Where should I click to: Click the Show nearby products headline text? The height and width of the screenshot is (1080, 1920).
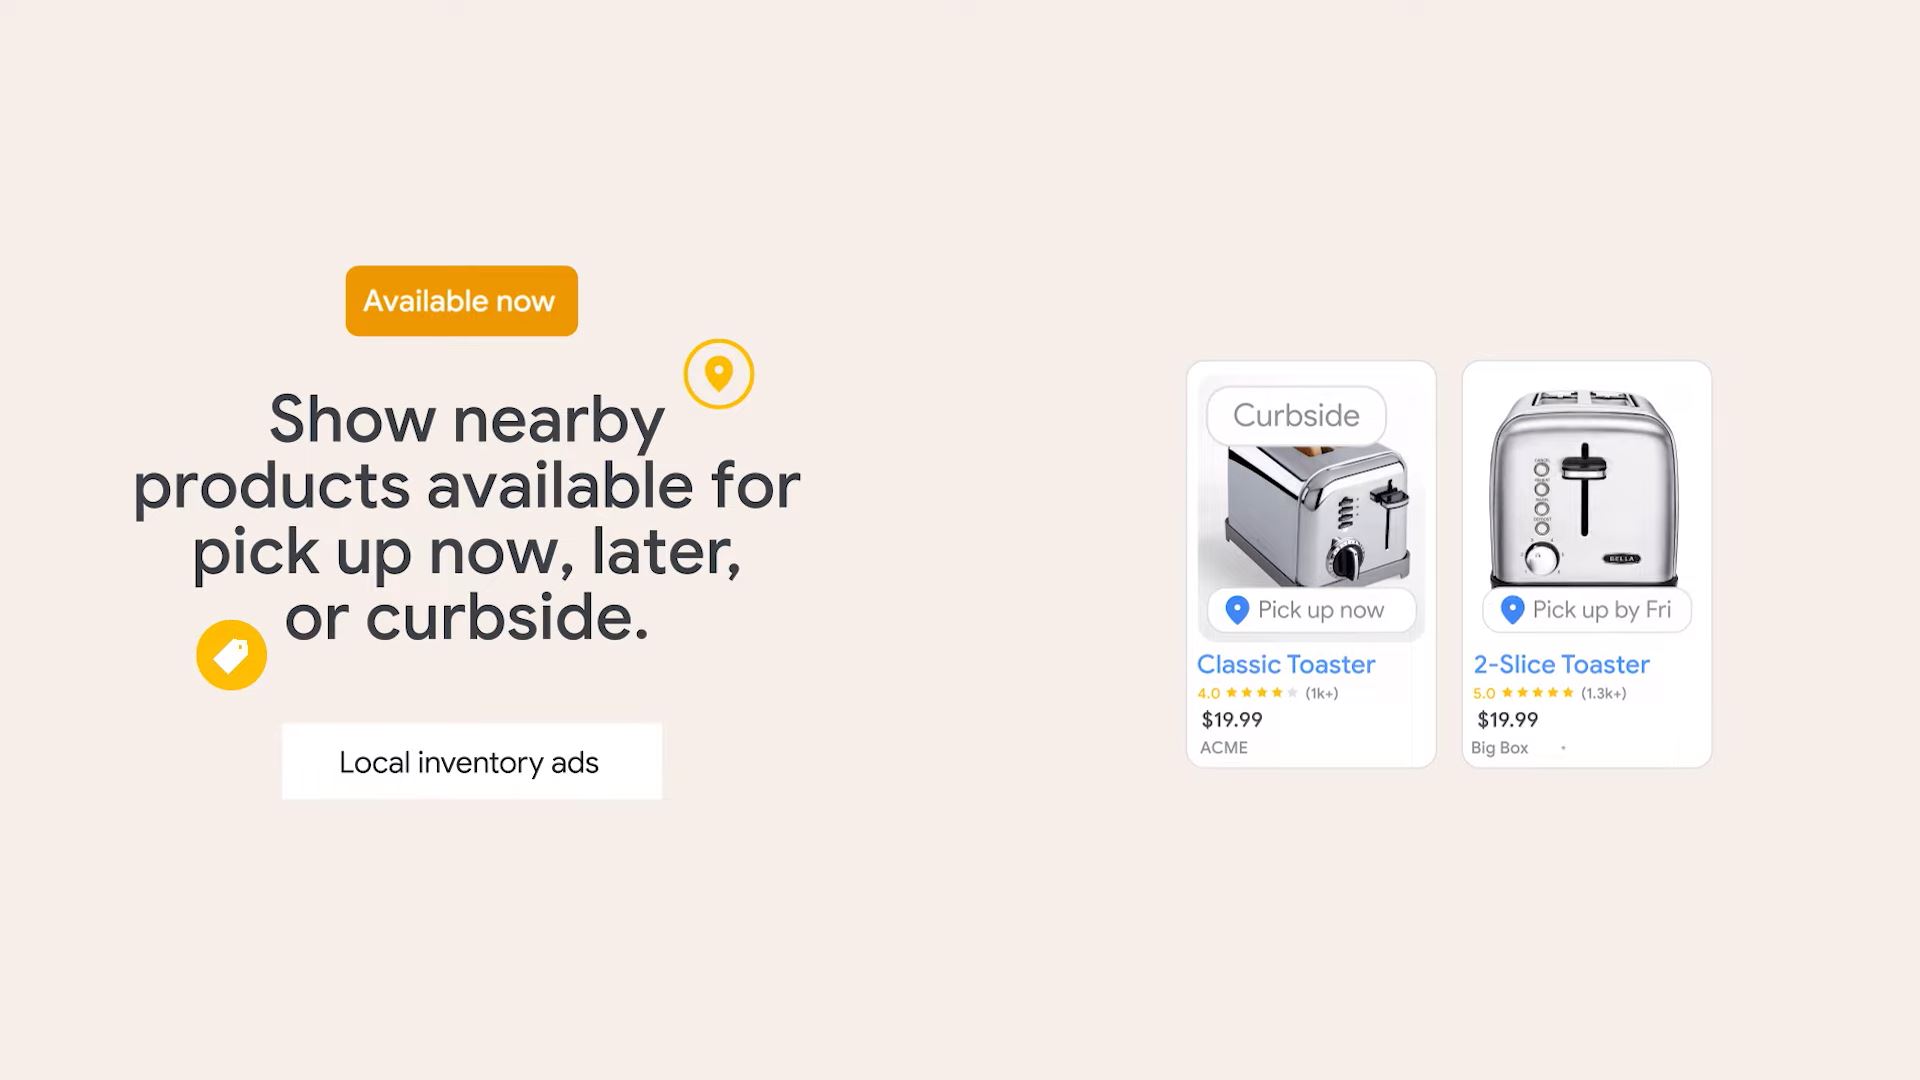pyautogui.click(x=467, y=518)
